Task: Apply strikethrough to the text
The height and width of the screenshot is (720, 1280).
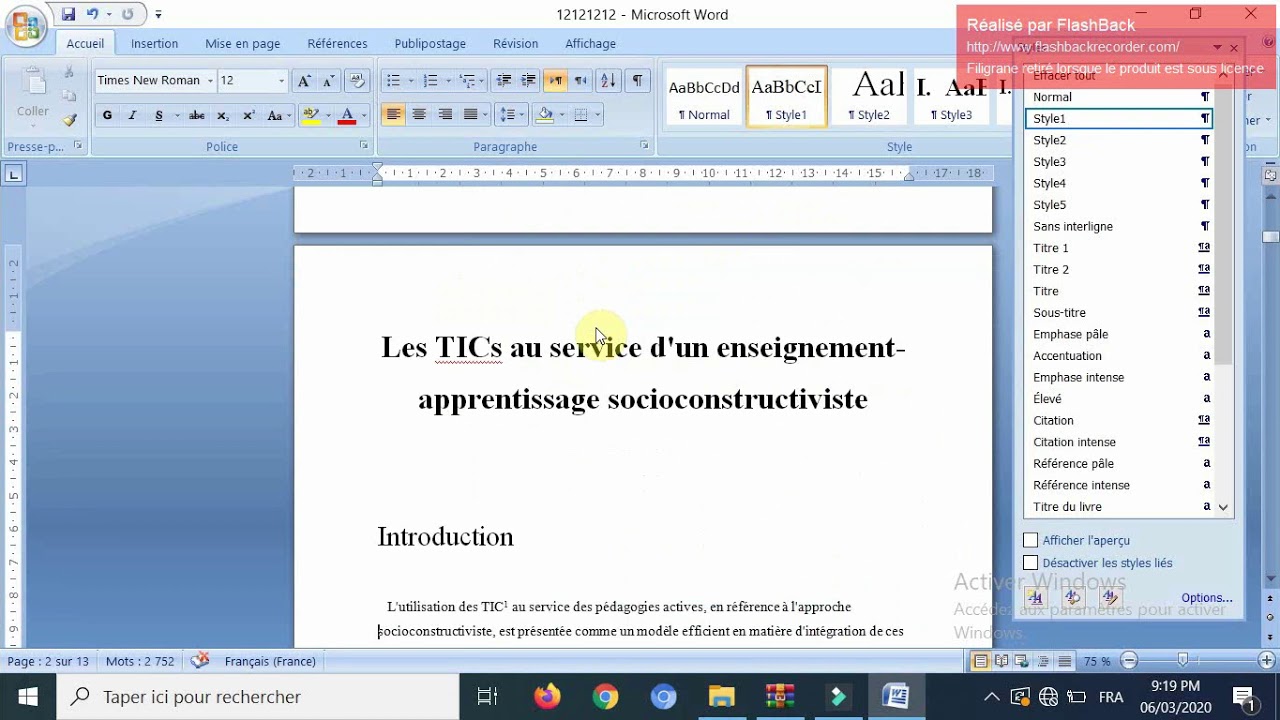Action: 197,115
